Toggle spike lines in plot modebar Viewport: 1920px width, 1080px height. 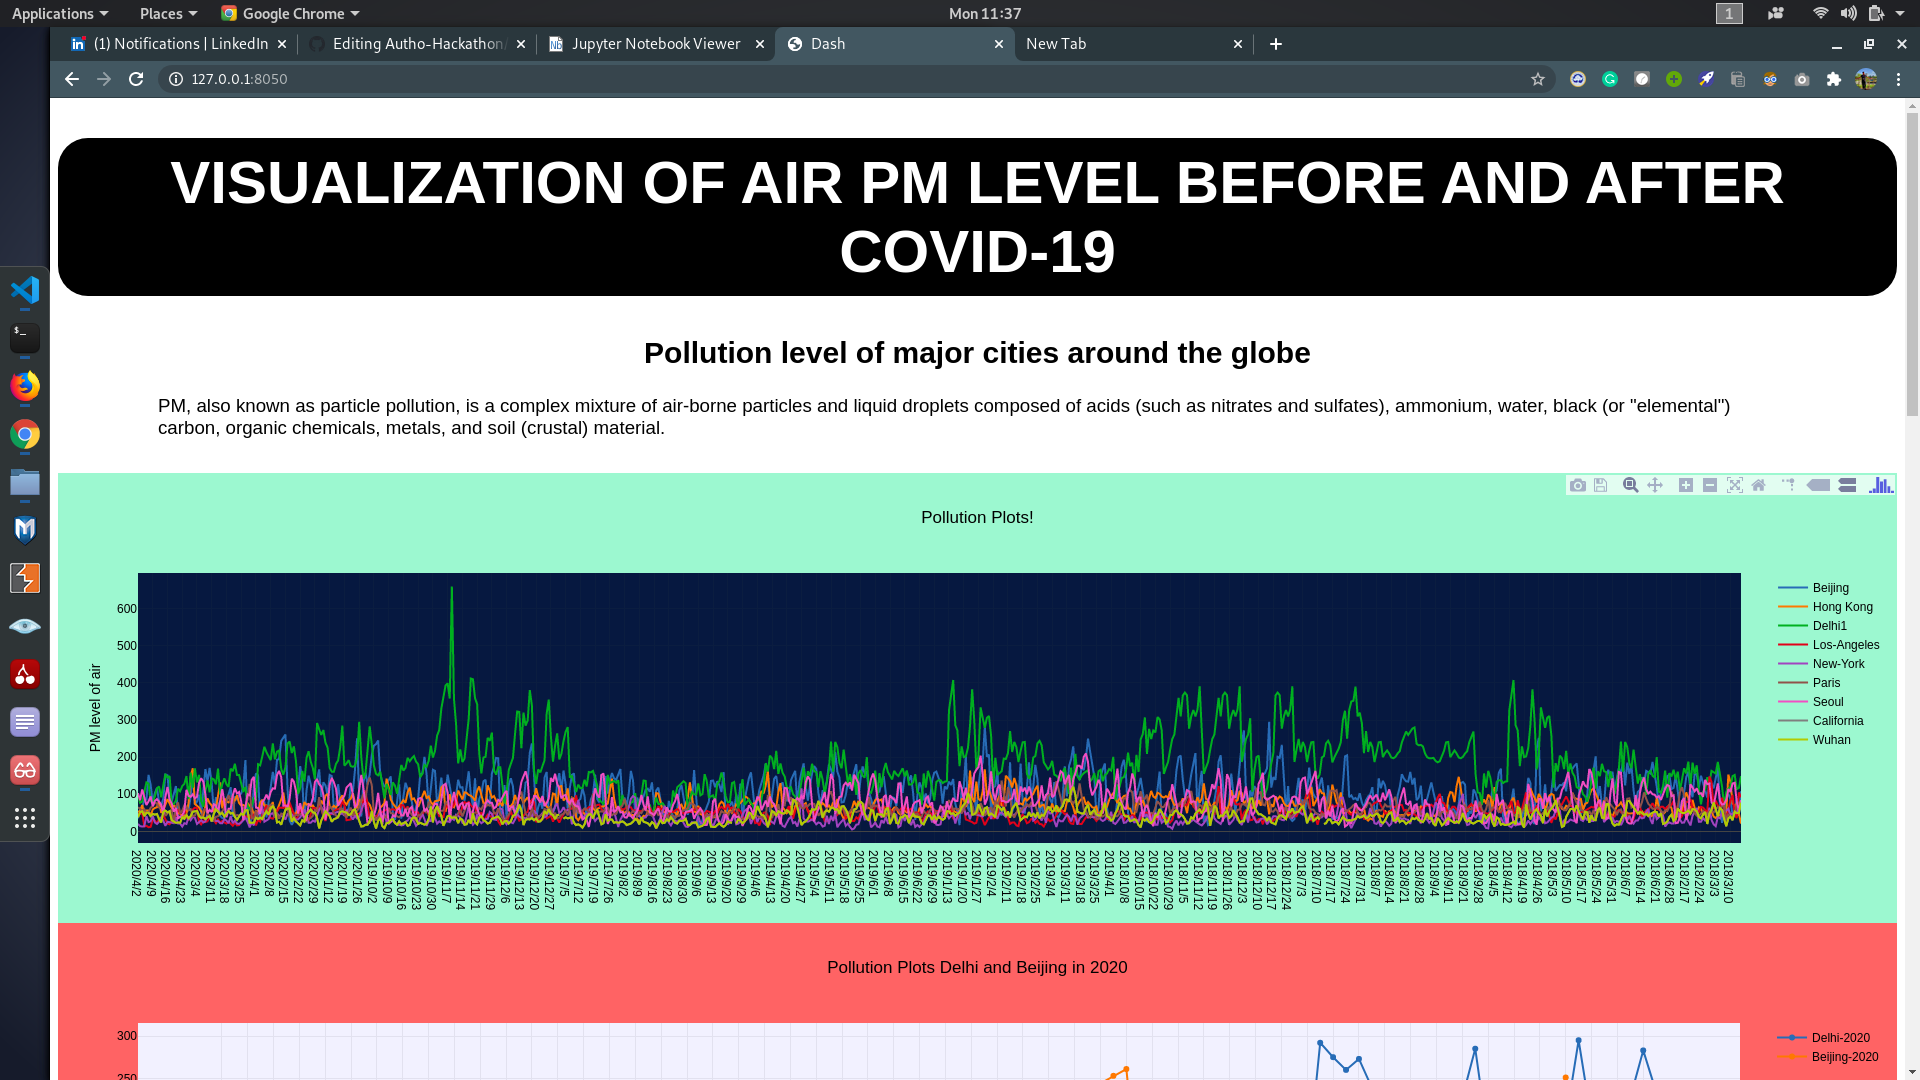1788,485
